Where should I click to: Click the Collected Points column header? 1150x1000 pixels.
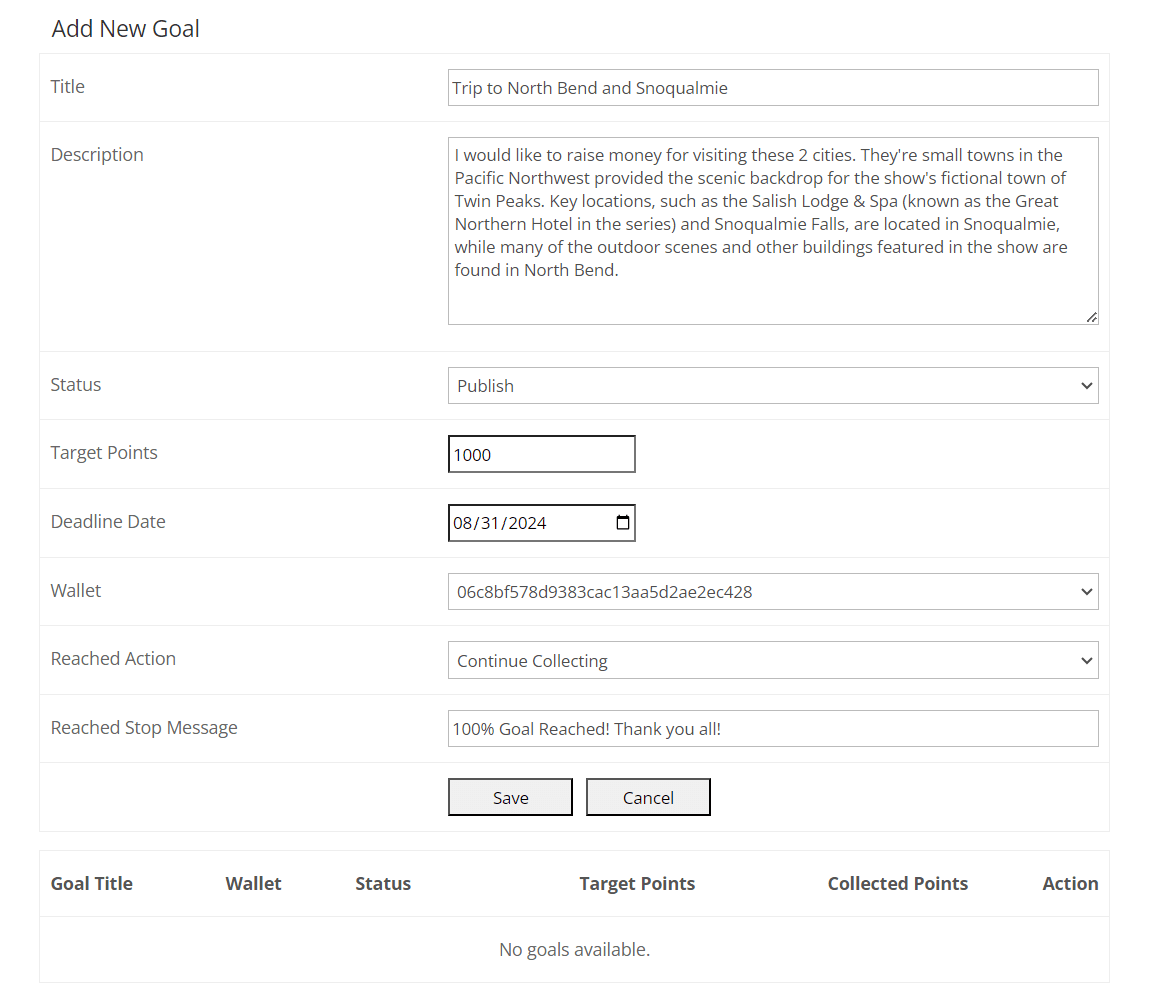tap(897, 884)
